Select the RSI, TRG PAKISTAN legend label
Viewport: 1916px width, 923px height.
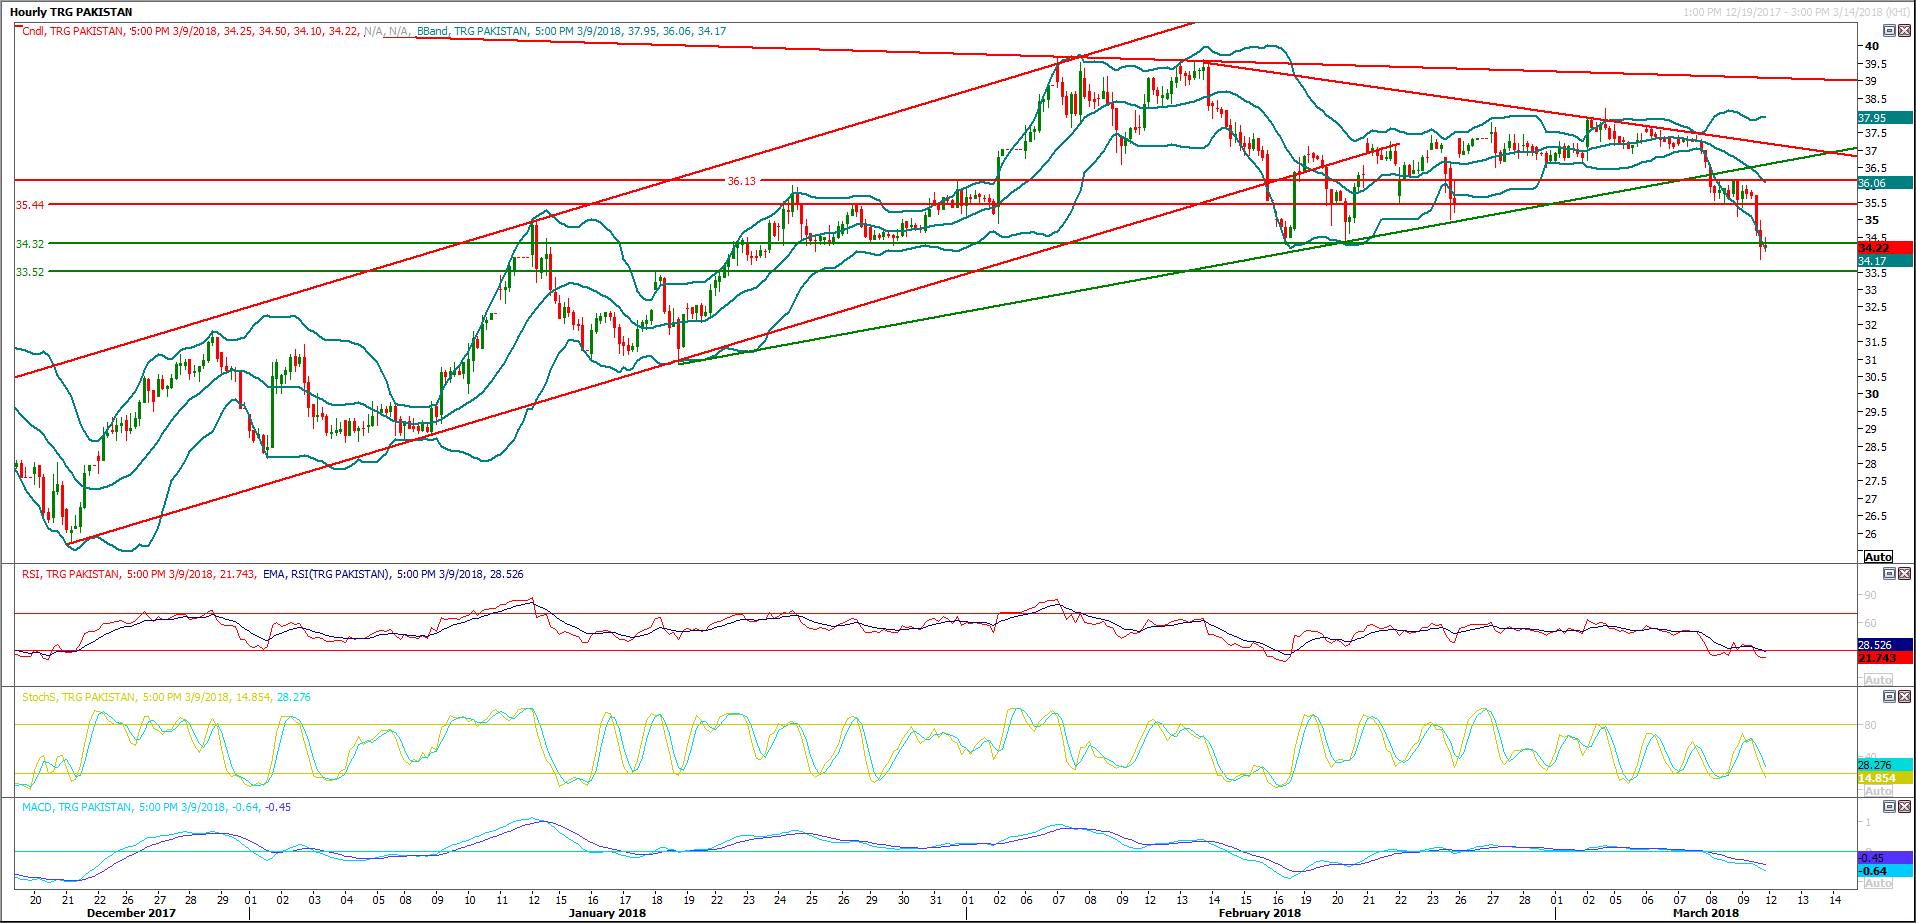[x=71, y=574]
